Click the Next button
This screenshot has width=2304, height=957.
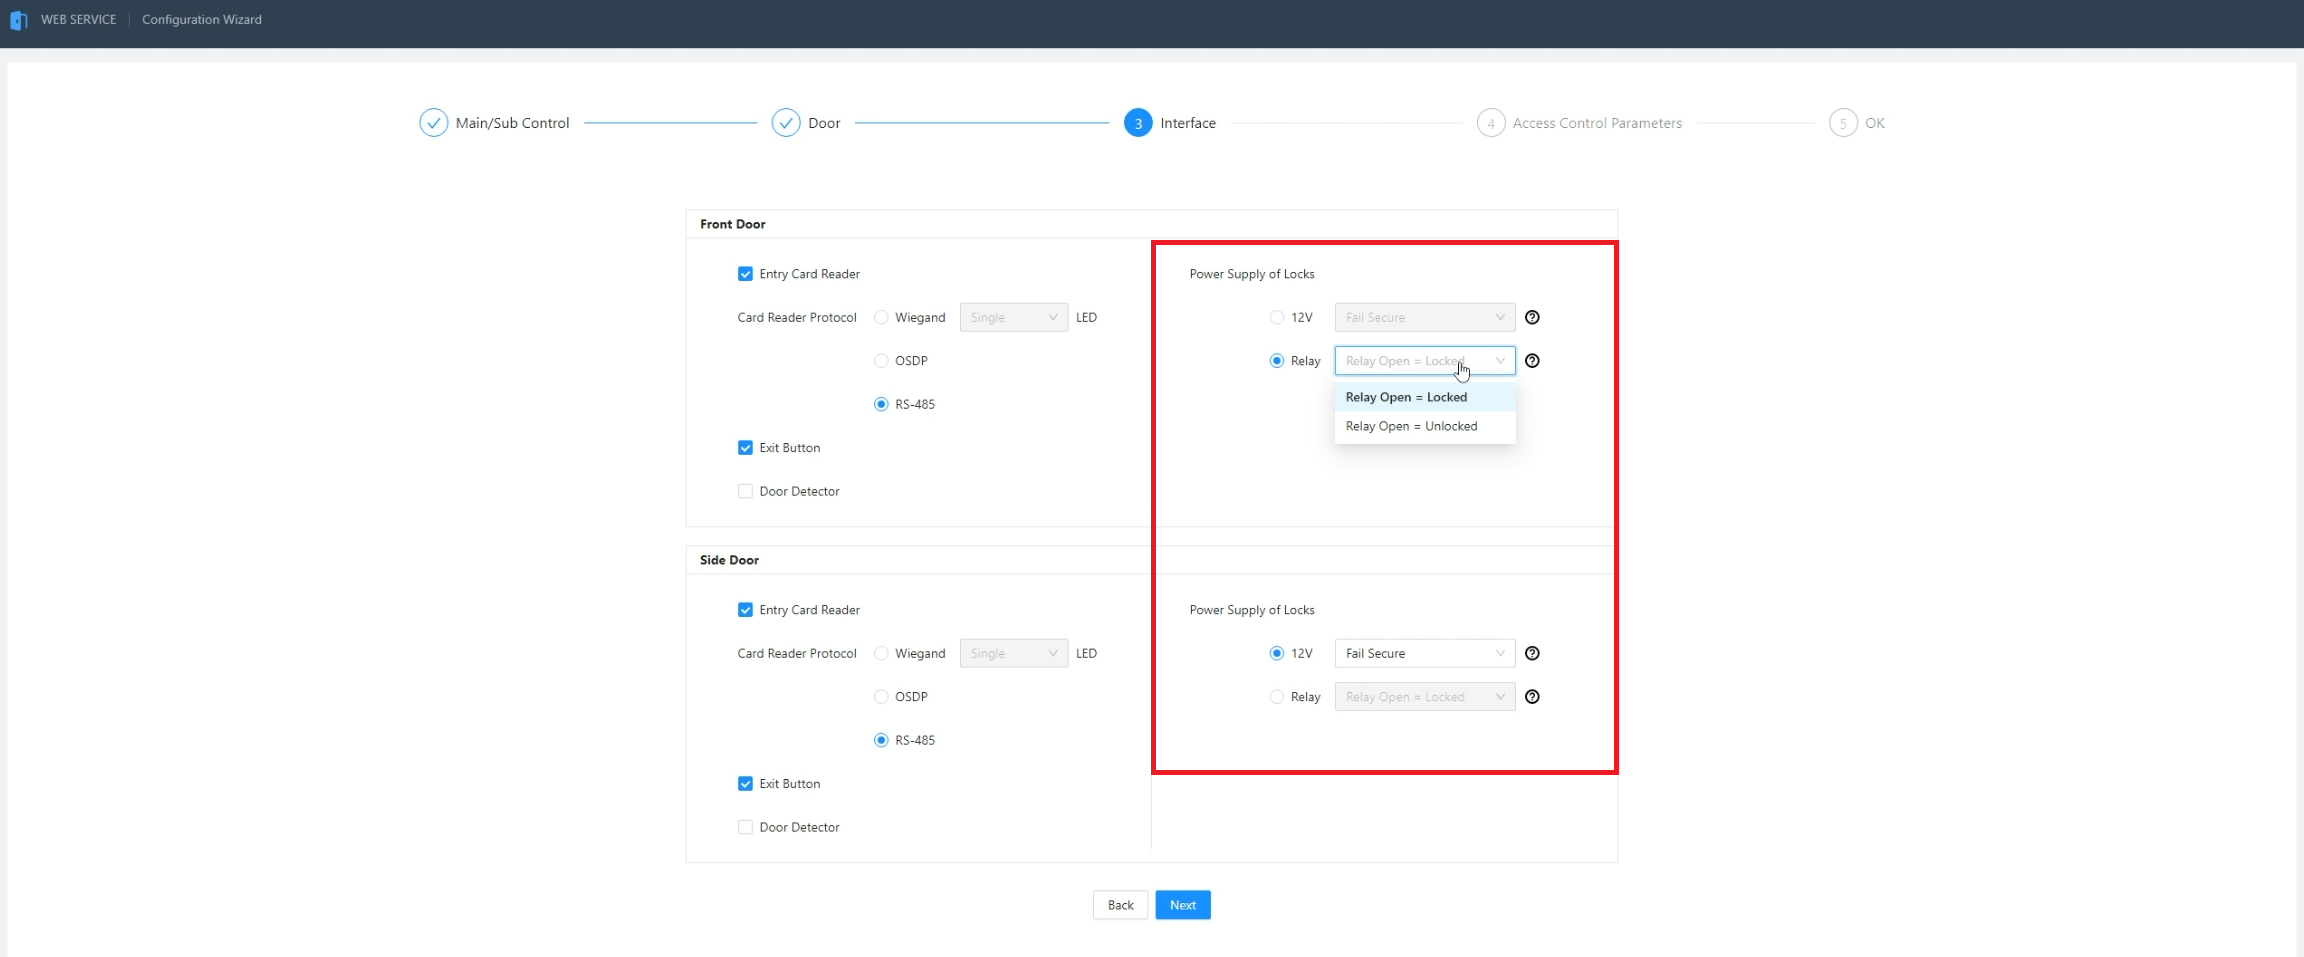click(x=1183, y=905)
